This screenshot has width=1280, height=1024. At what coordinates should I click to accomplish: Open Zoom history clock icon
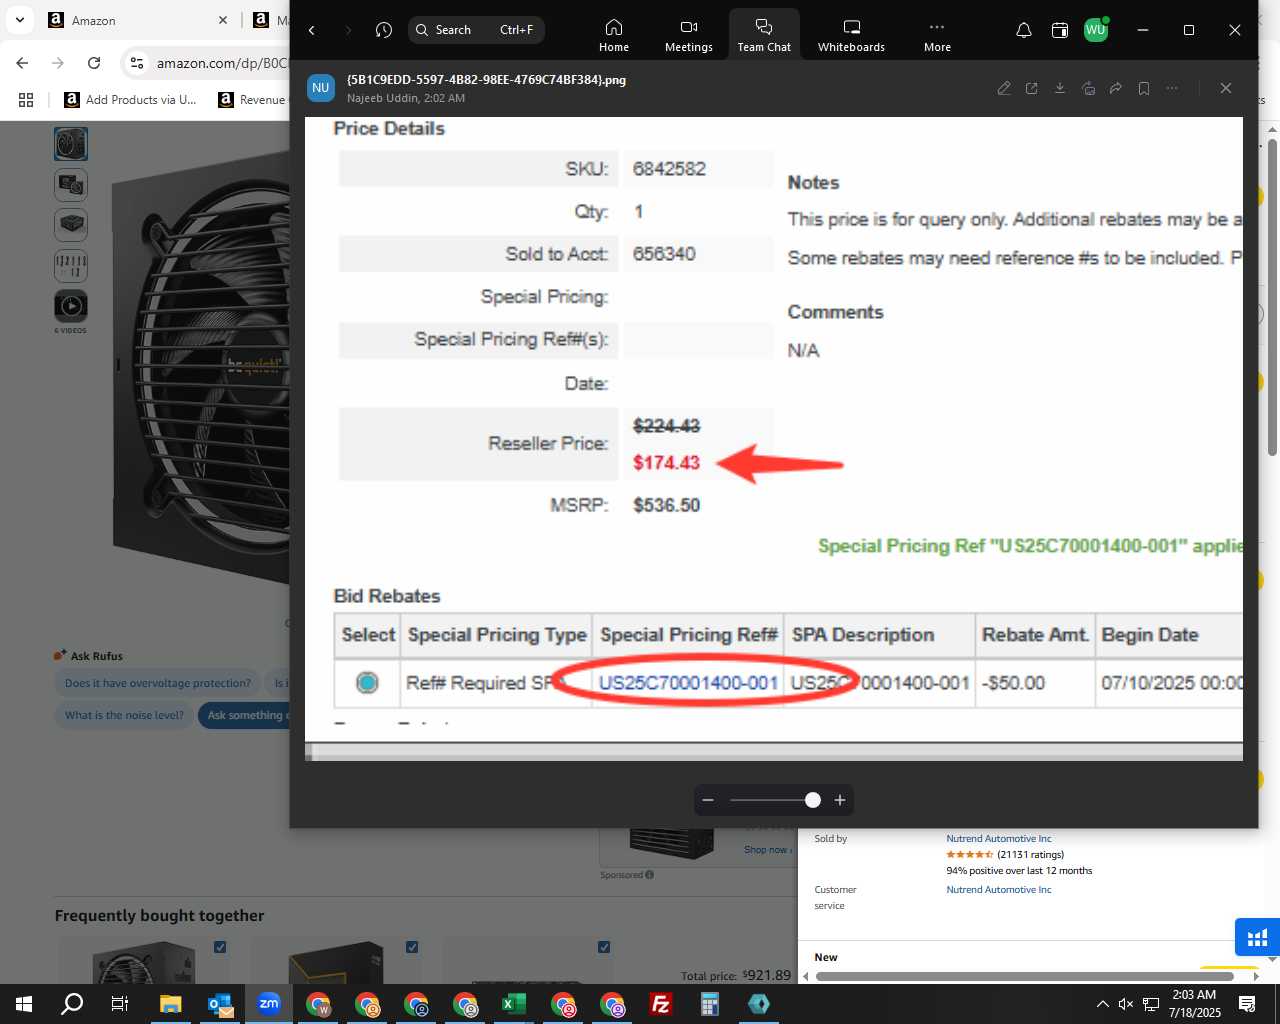[384, 30]
